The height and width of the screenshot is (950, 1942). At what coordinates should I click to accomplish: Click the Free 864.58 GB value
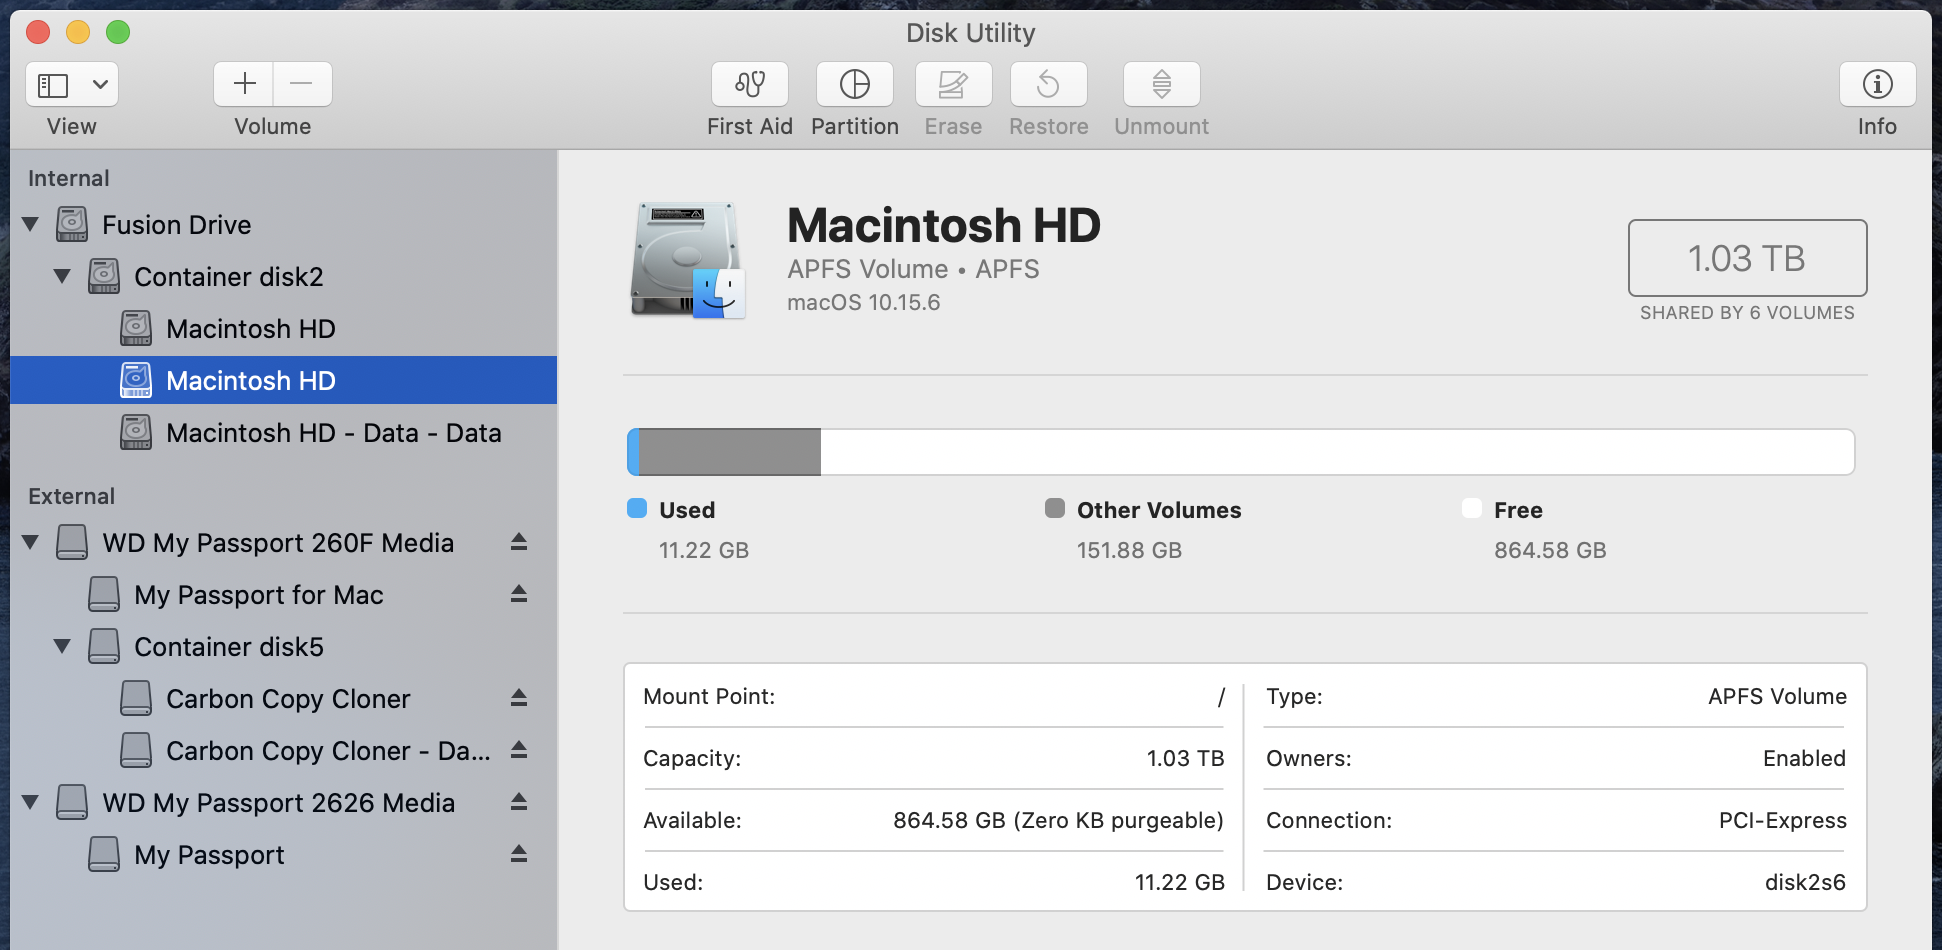point(1550,550)
